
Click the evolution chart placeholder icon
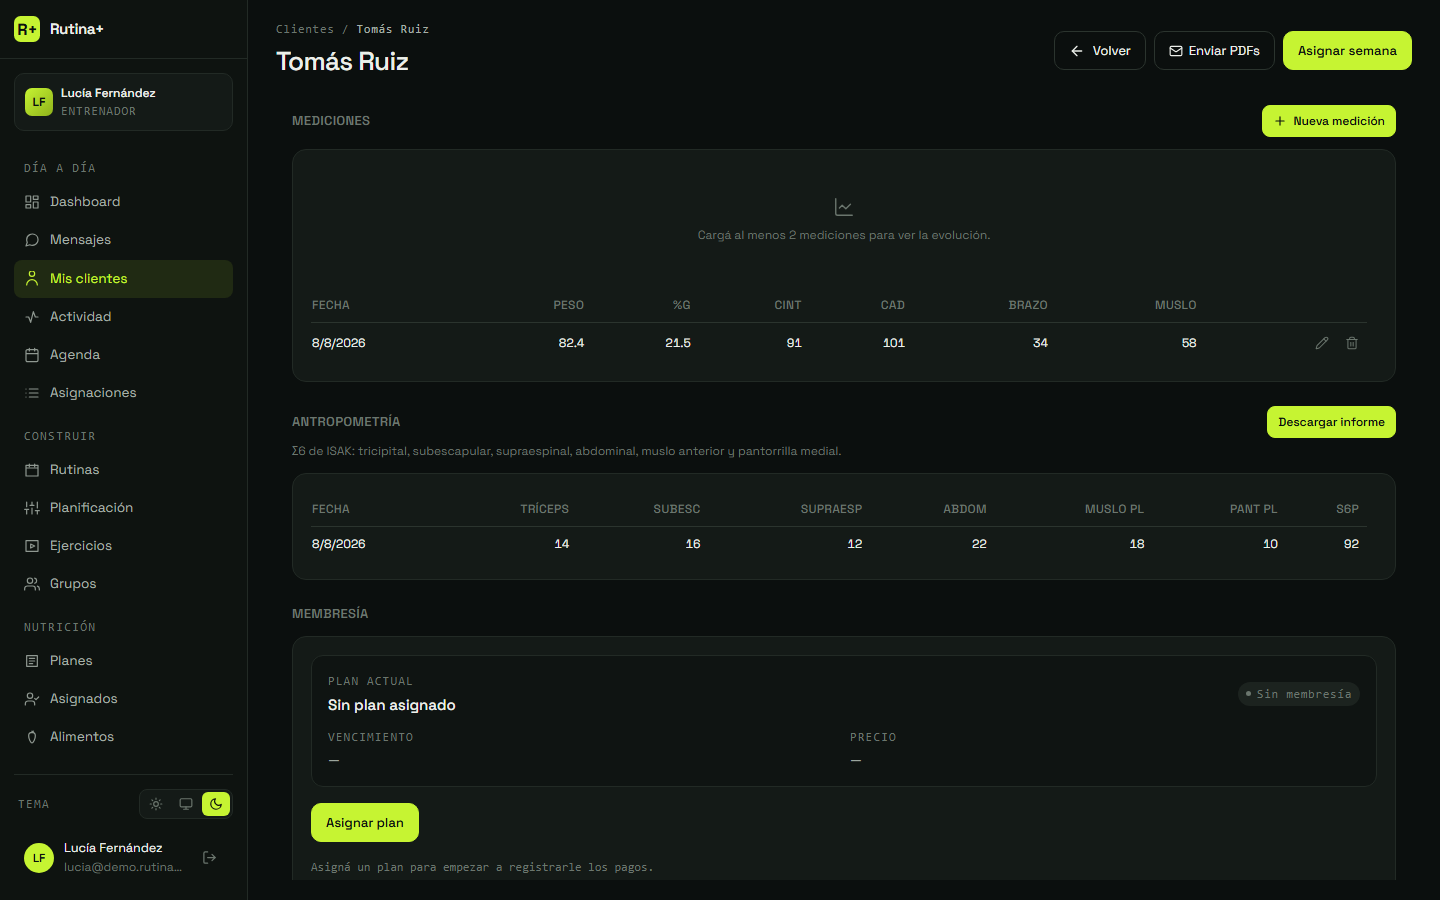(x=844, y=207)
